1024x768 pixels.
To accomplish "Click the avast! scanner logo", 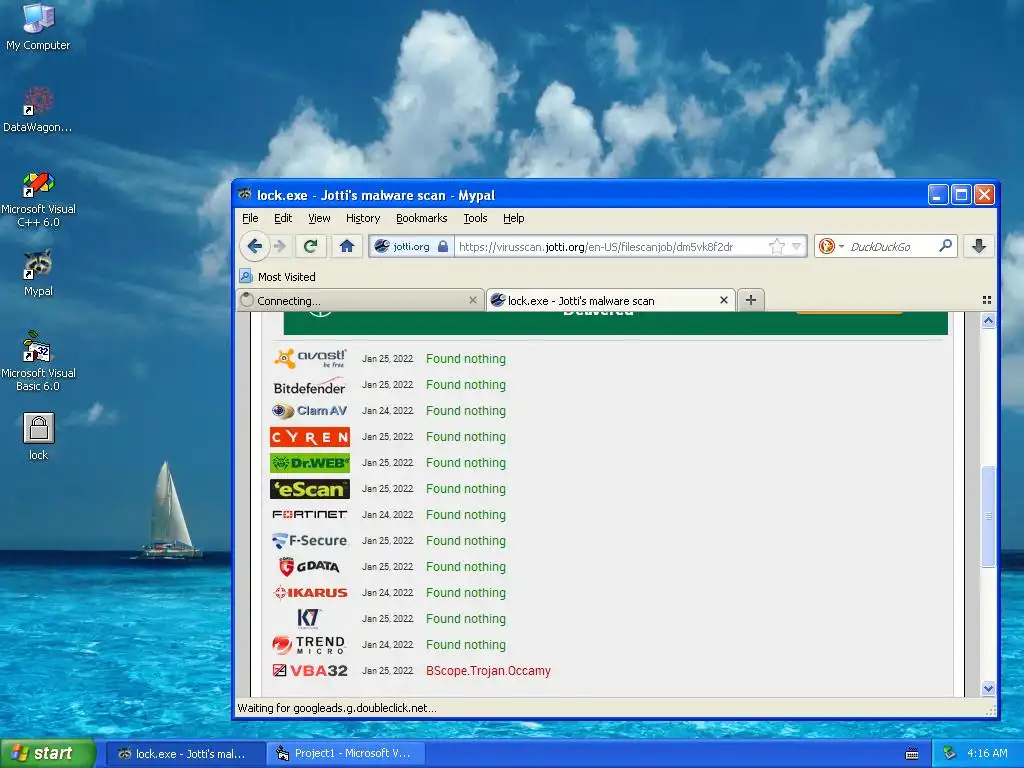I will 310,359.
